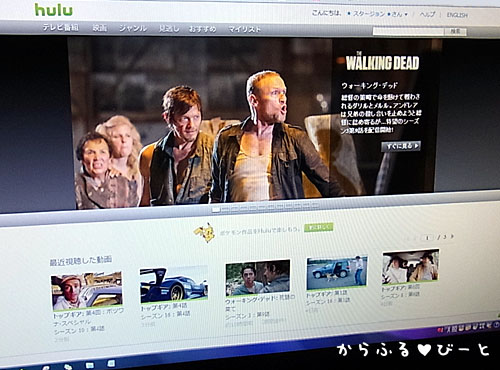Viewport: 500px width, 370px height.
Task: Open the テレビ番組 menu
Action: pyautogui.click(x=61, y=28)
